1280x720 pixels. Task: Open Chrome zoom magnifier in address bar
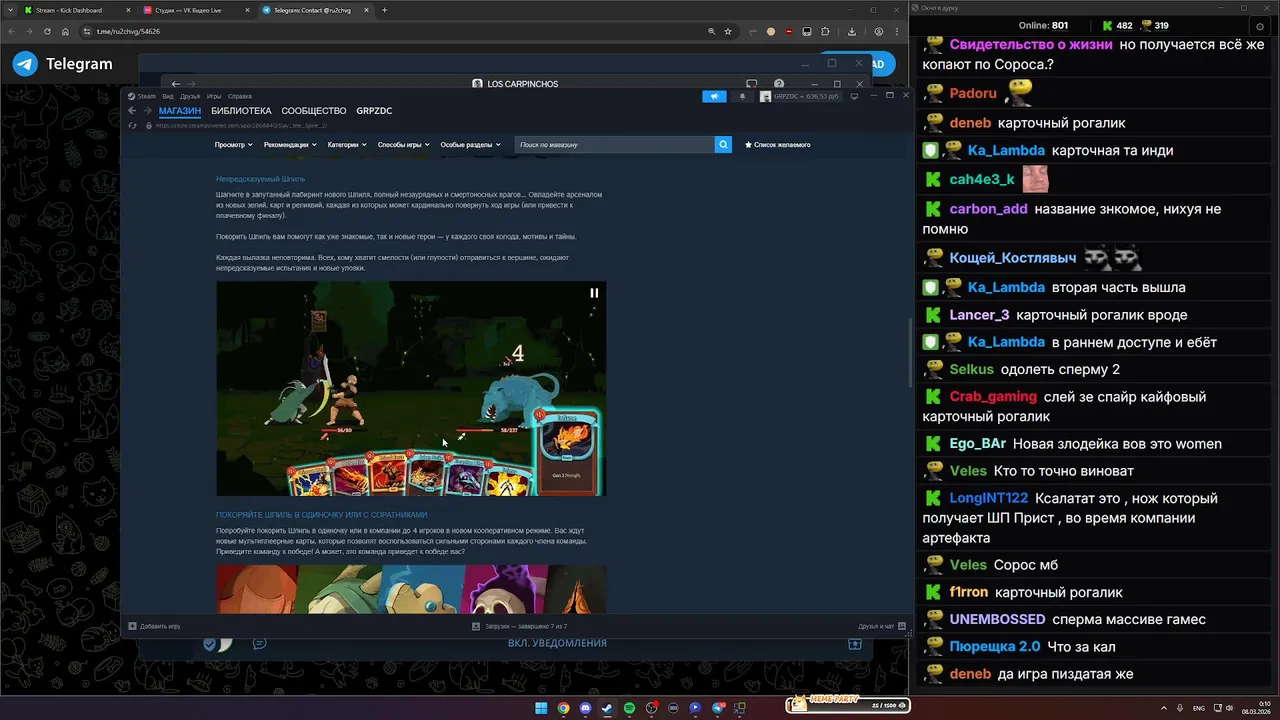[711, 31]
